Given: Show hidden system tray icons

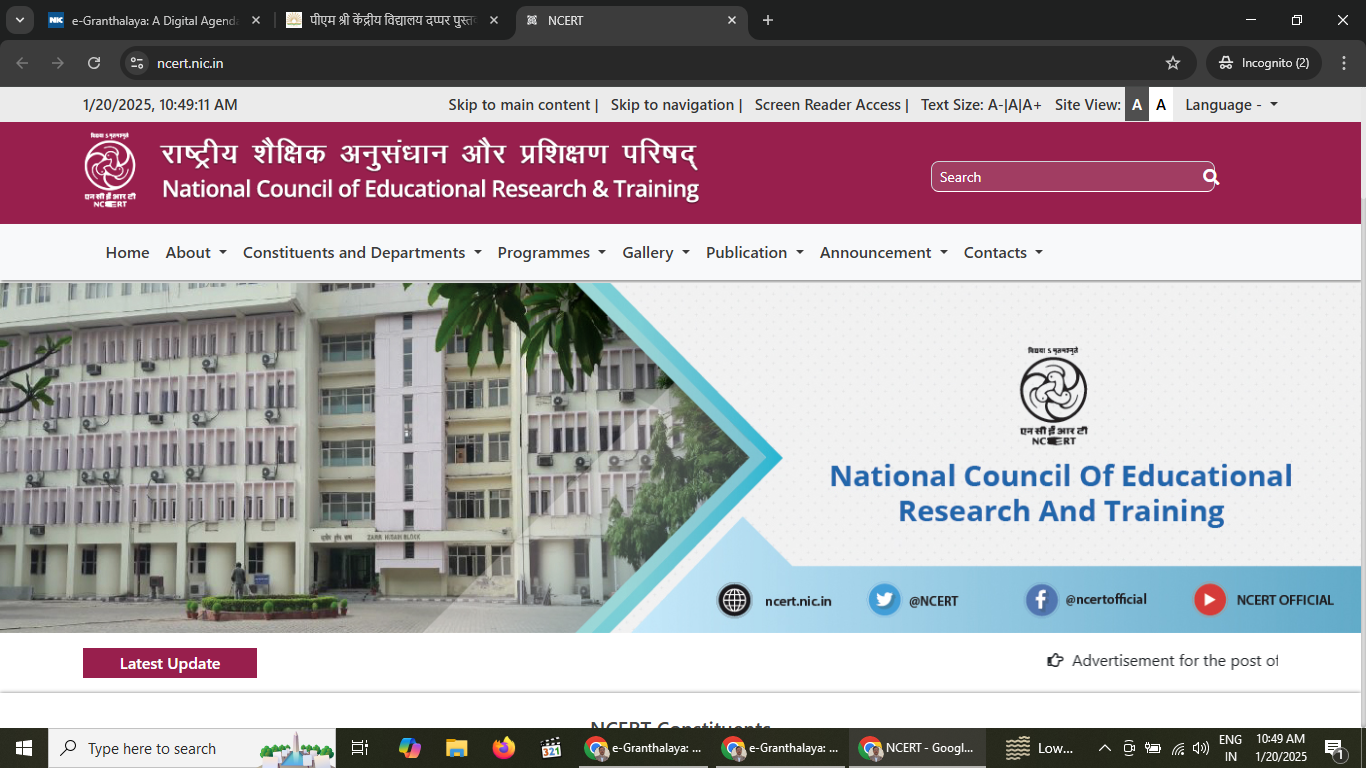Looking at the screenshot, I should tap(1104, 748).
